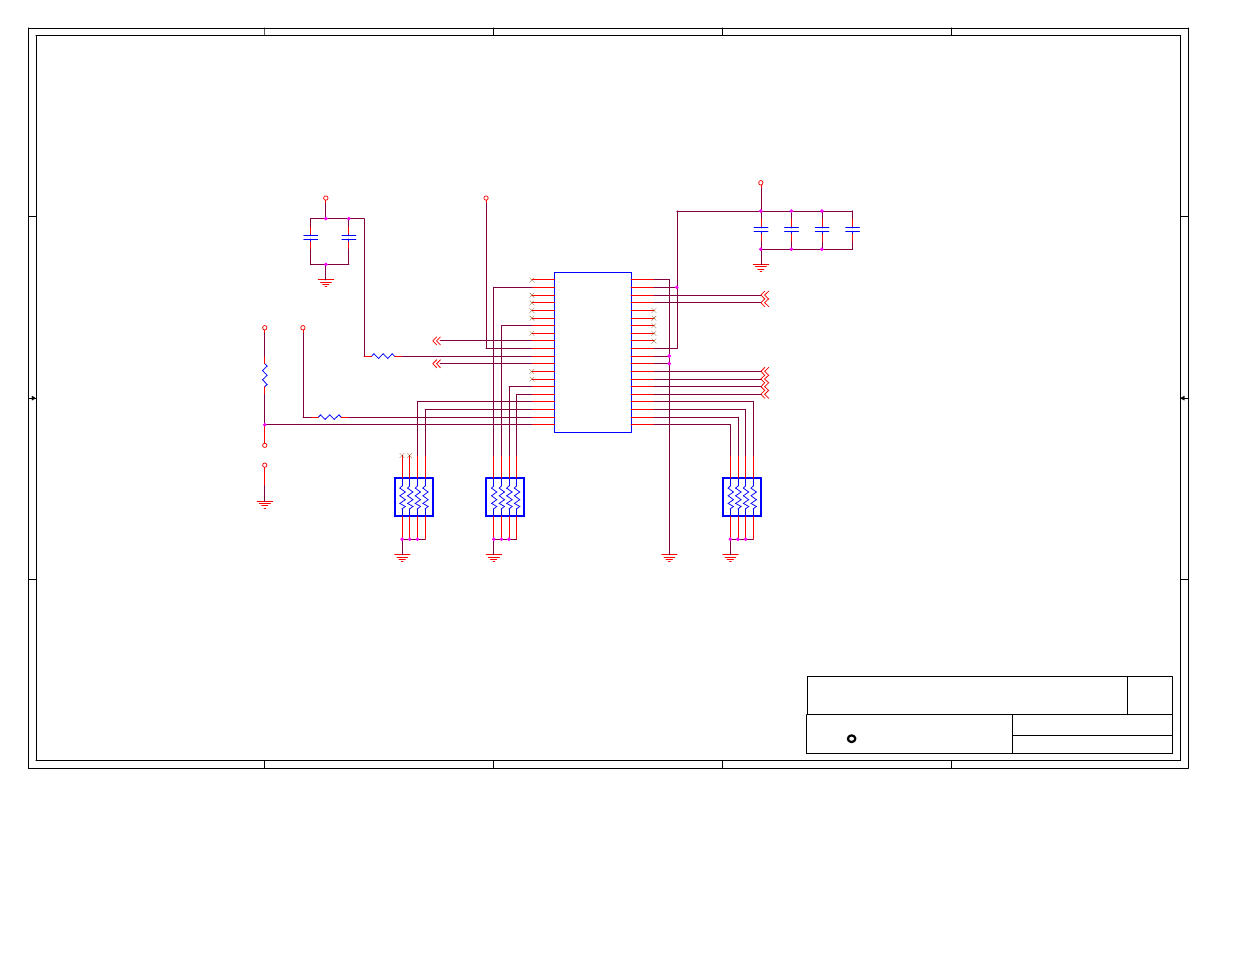Select the rightmost resistor network block
Viewport: 1235px width, 954px height.
(x=742, y=497)
